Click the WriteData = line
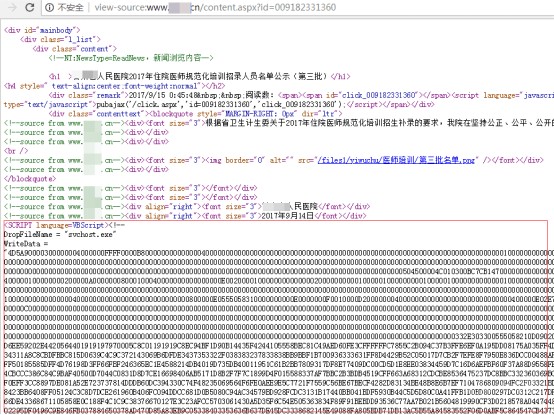Viewport: 554px width, 415px height. pyautogui.click(x=26, y=244)
